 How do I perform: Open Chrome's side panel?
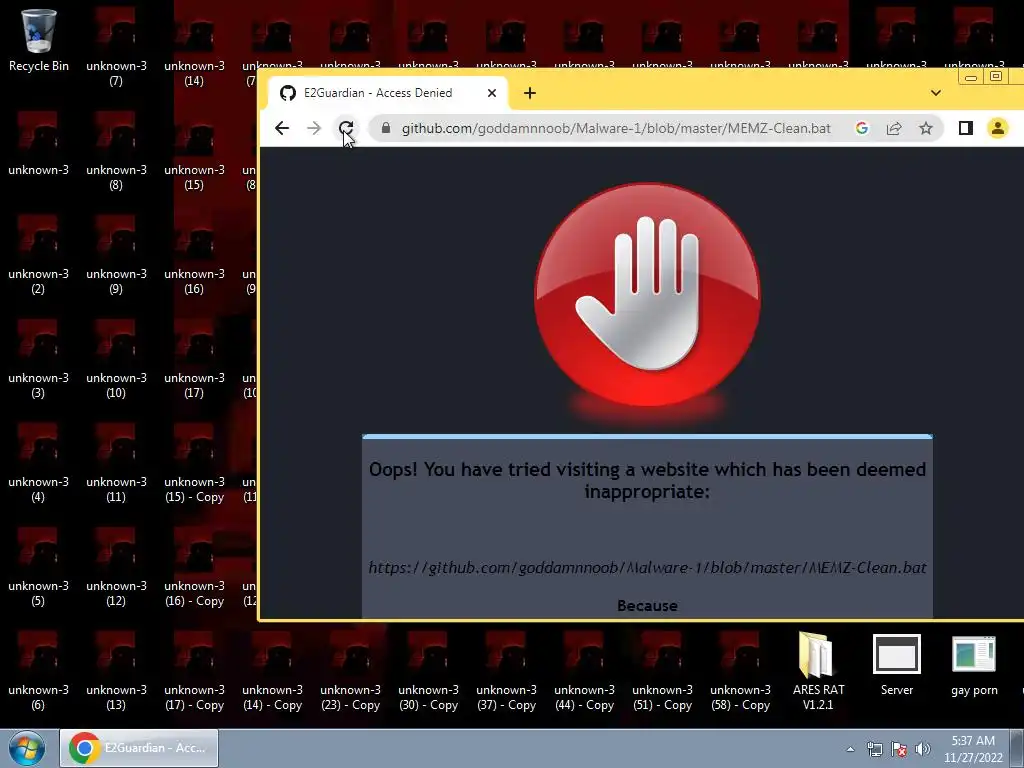(x=966, y=128)
